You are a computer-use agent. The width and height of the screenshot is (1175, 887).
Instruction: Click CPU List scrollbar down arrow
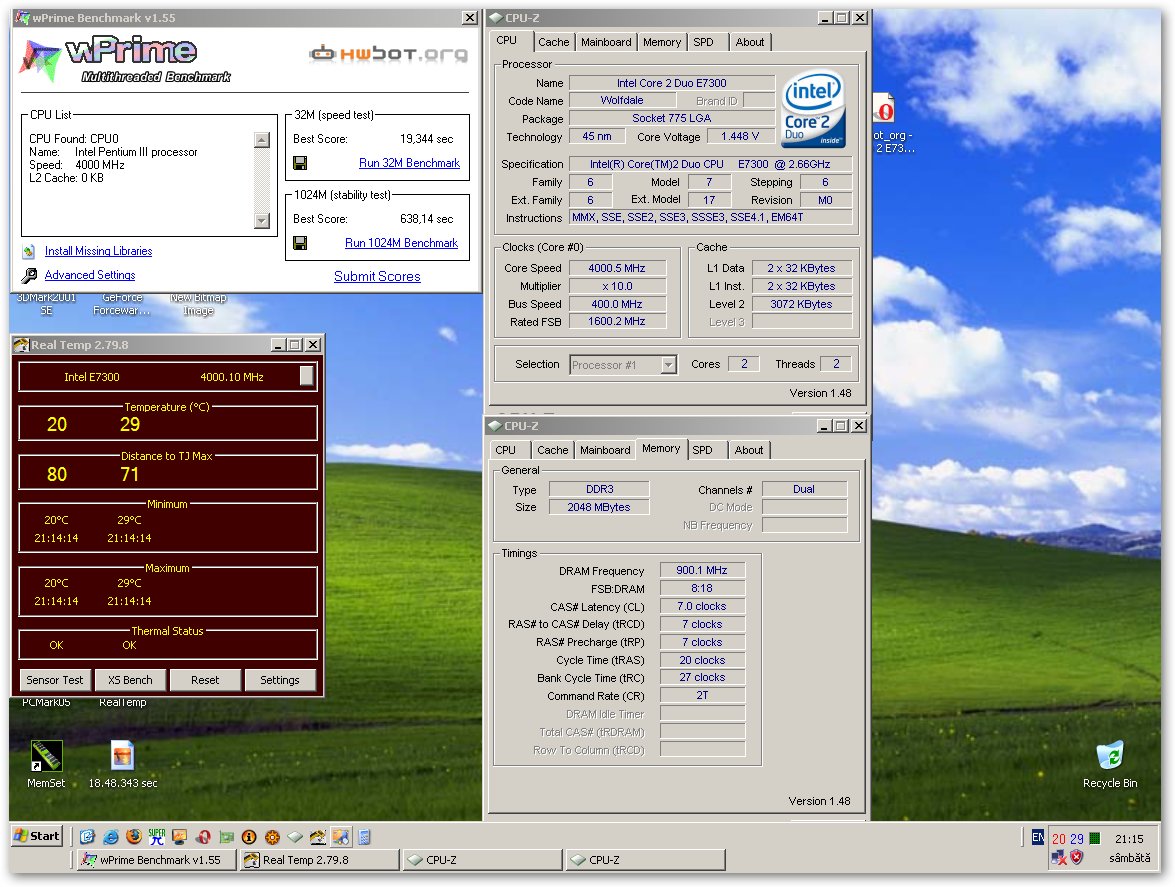262,220
